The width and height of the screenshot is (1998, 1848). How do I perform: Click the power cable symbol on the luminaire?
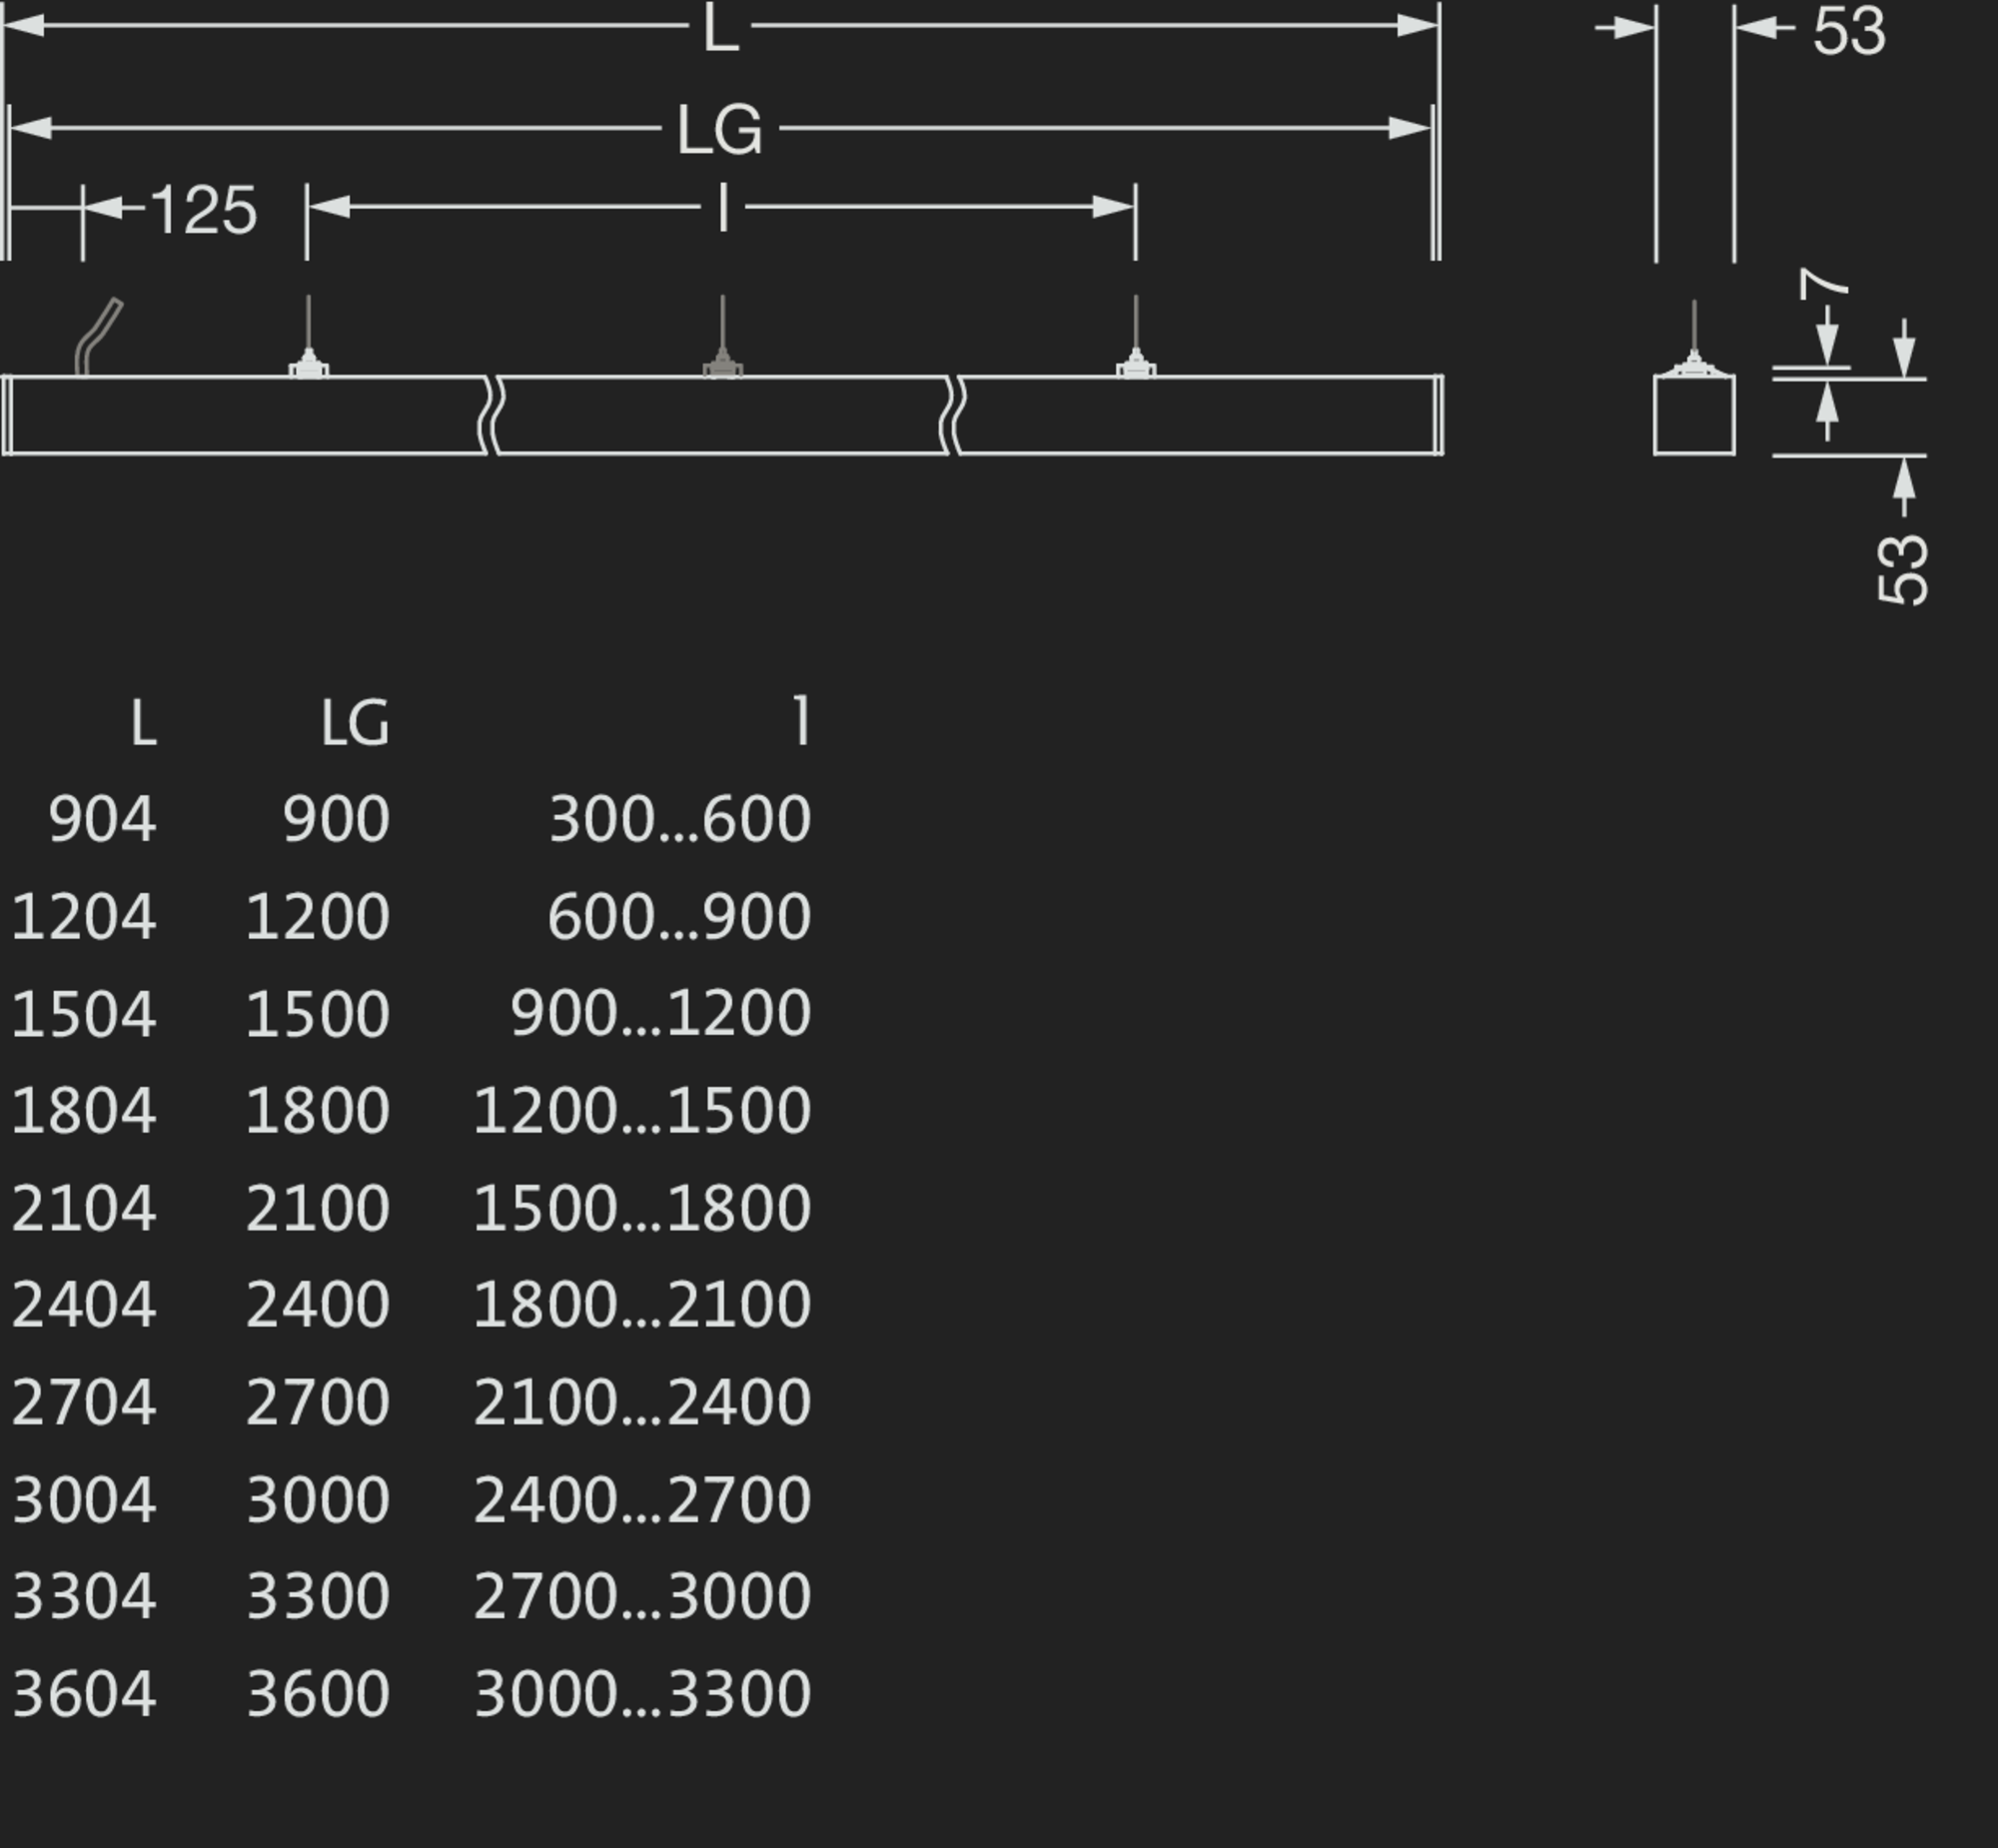98,337
